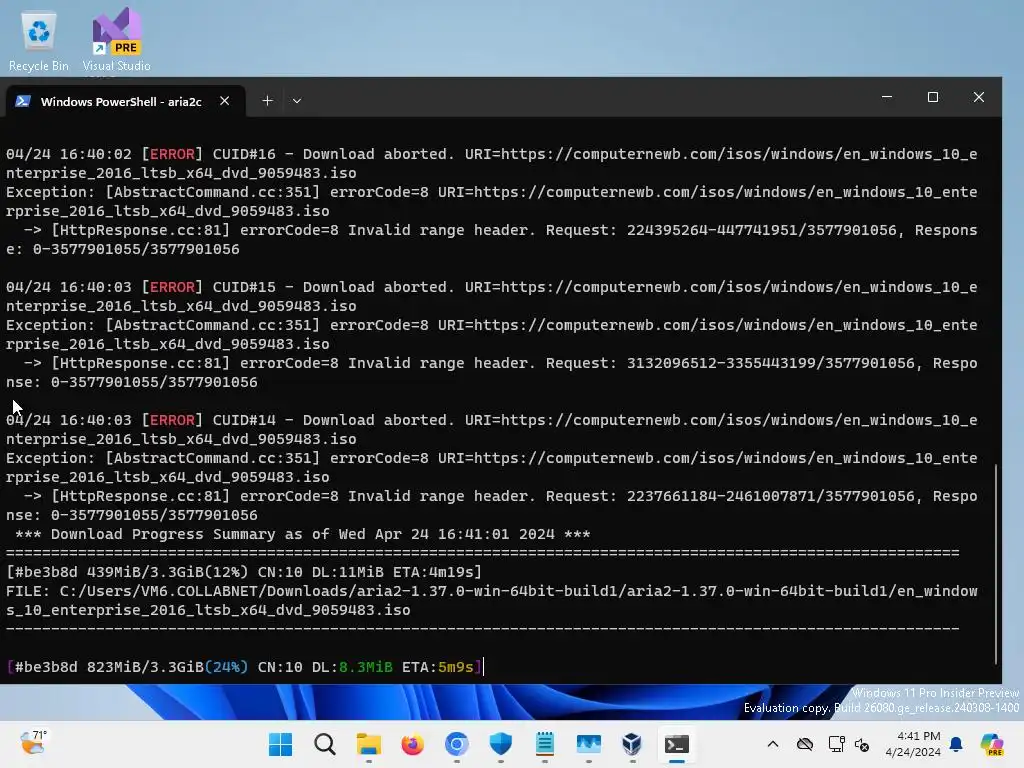This screenshot has height=768, width=1024.
Task: Show hidden system tray icons
Action: [x=773, y=744]
